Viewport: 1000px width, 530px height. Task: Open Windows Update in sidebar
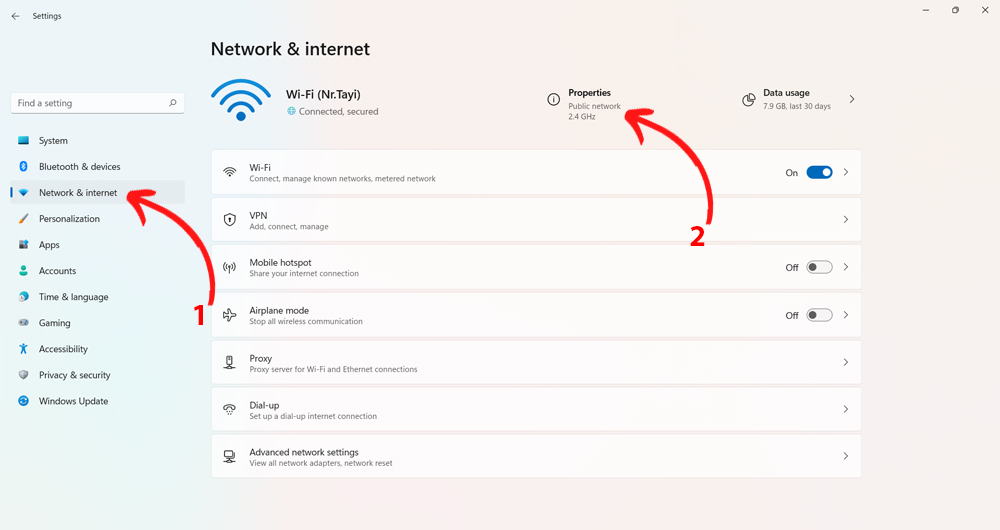point(73,401)
